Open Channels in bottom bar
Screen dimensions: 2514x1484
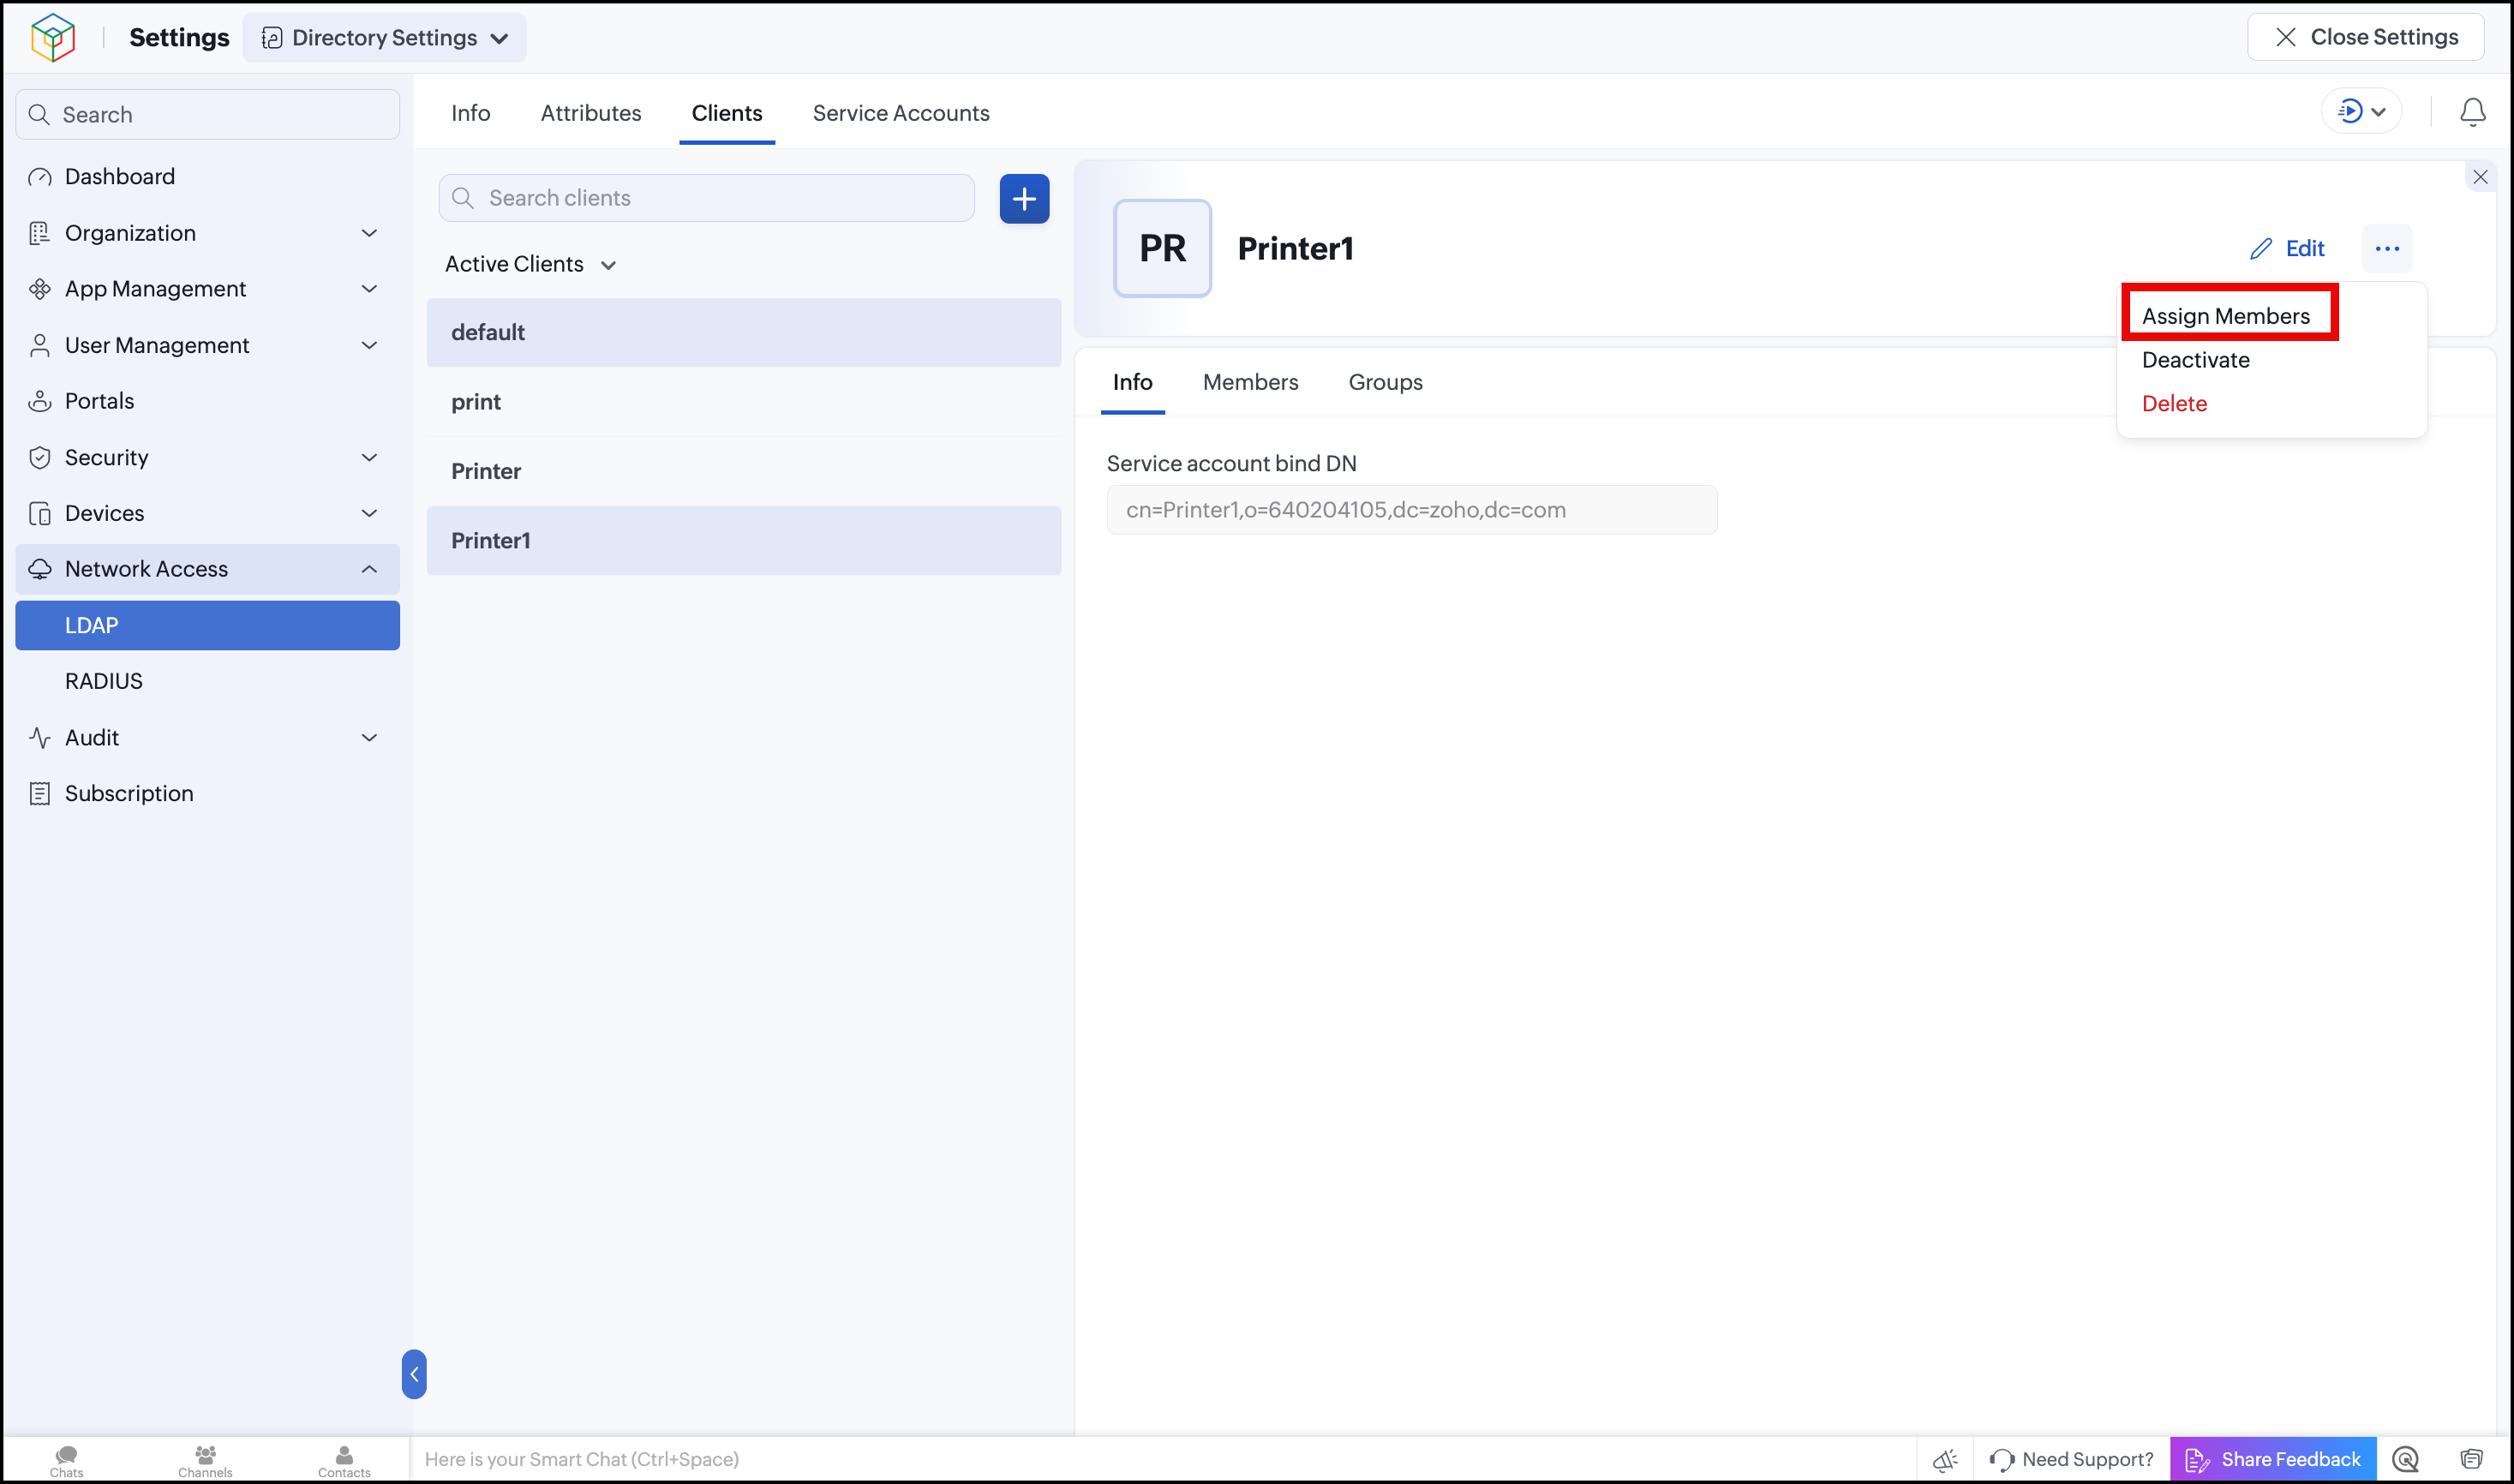(205, 1460)
